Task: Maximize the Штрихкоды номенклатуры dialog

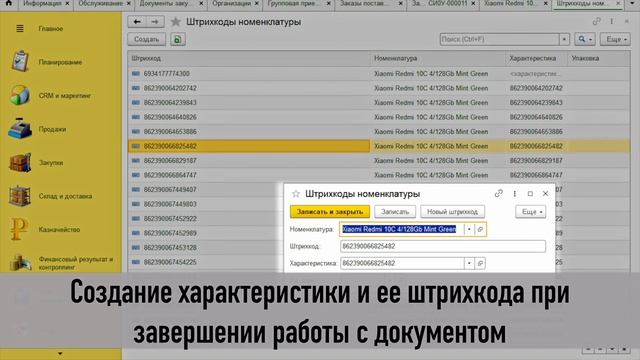Action: point(530,194)
